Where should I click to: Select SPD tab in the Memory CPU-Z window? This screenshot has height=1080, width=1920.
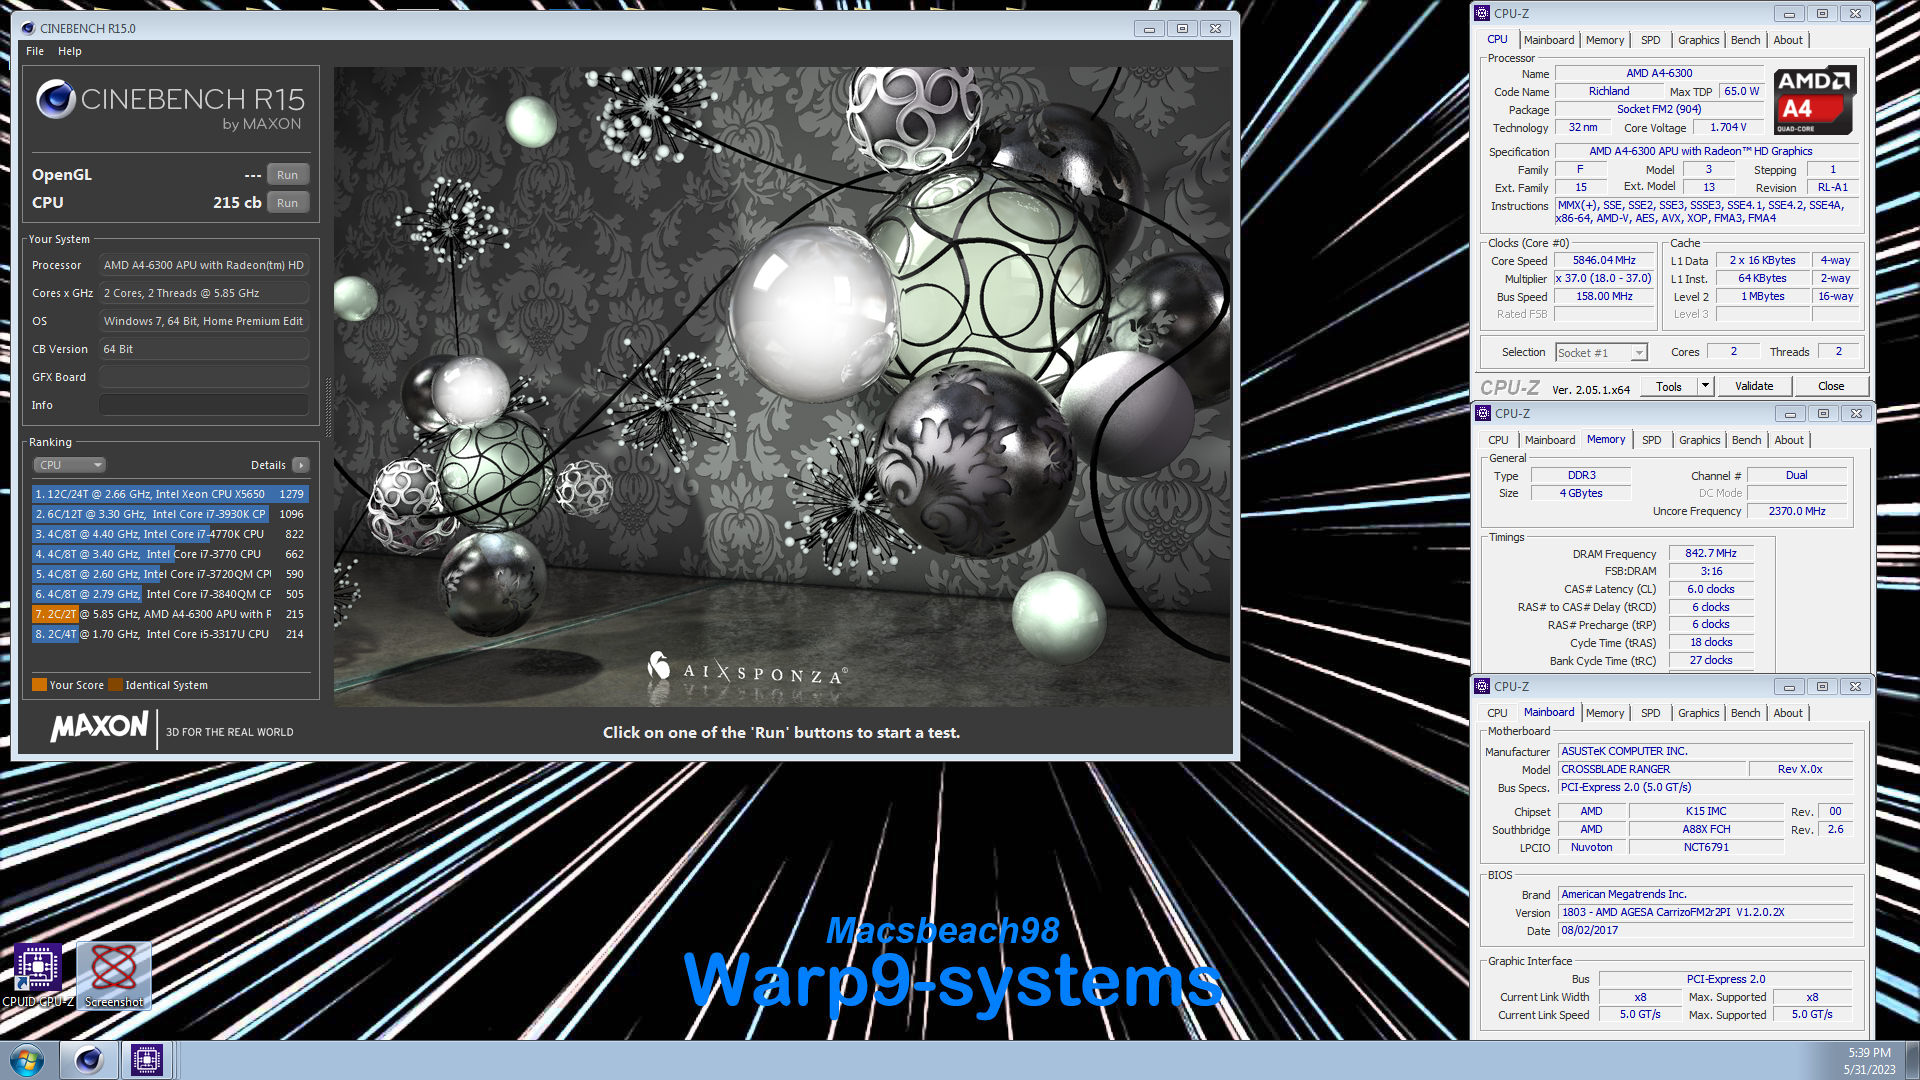(x=1652, y=440)
